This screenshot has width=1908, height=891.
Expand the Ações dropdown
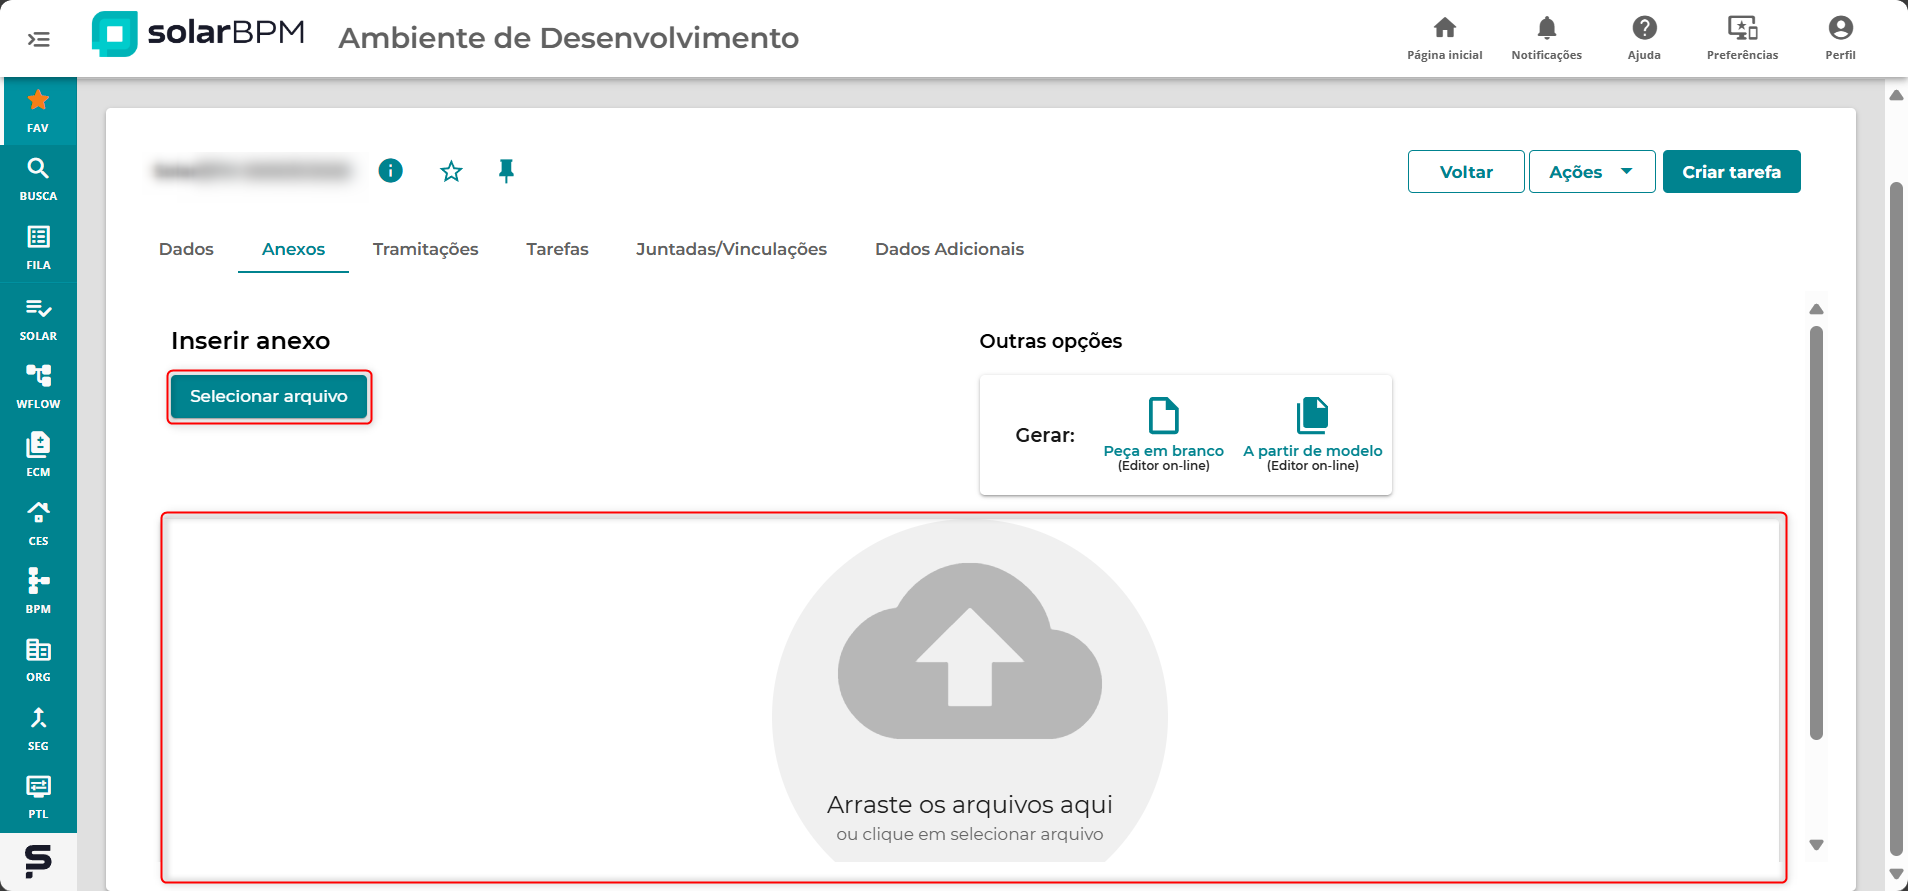click(x=1591, y=172)
